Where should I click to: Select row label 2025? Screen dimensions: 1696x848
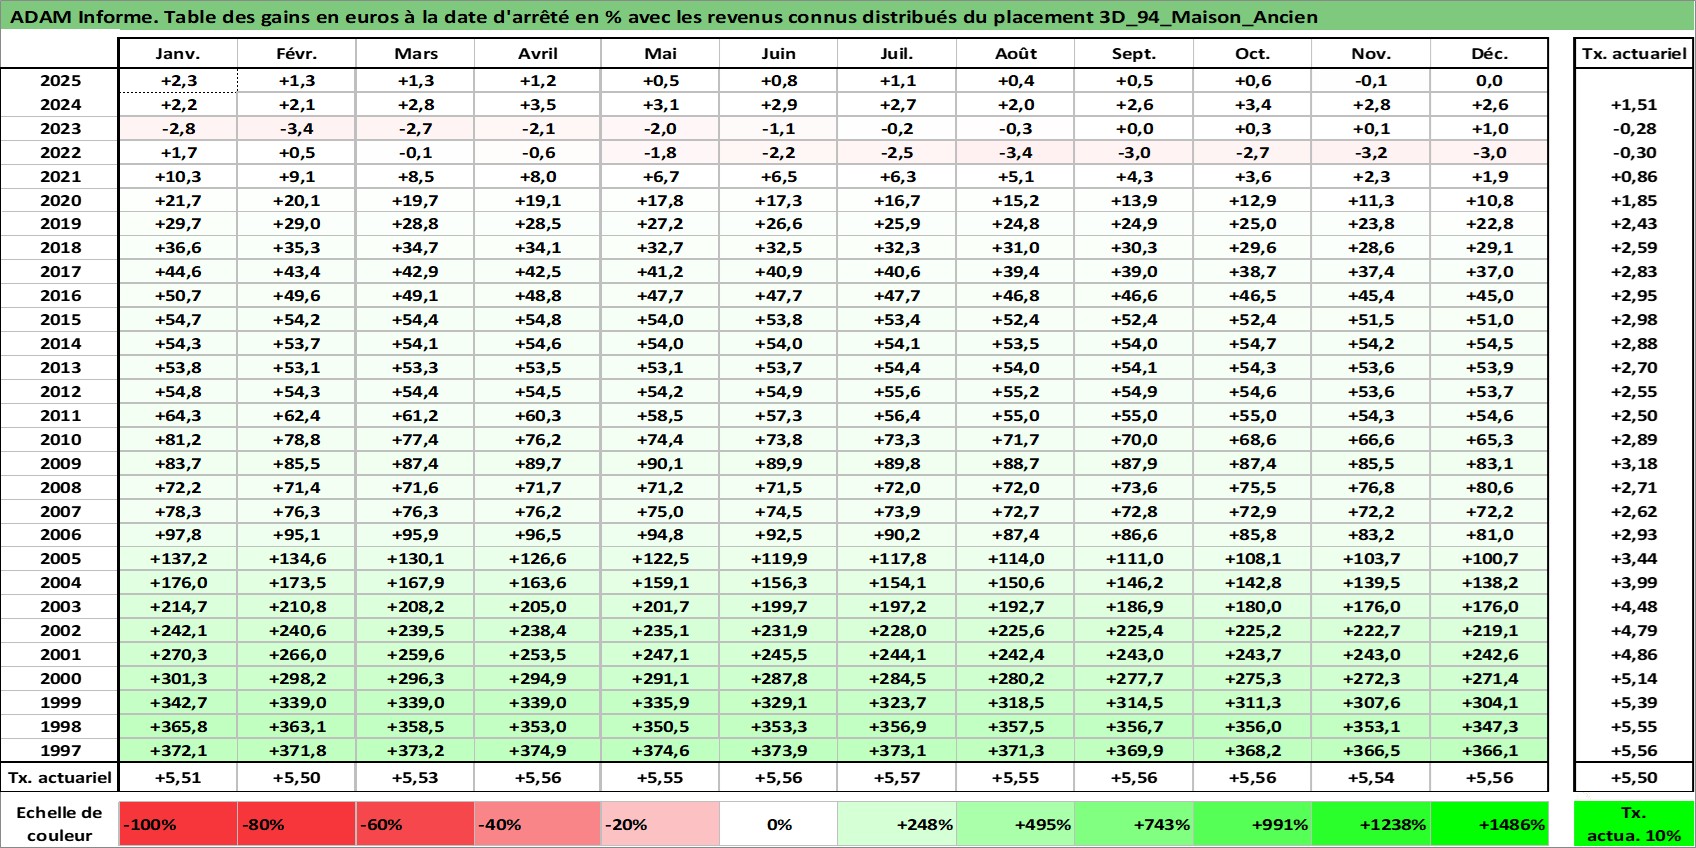[x=60, y=81]
